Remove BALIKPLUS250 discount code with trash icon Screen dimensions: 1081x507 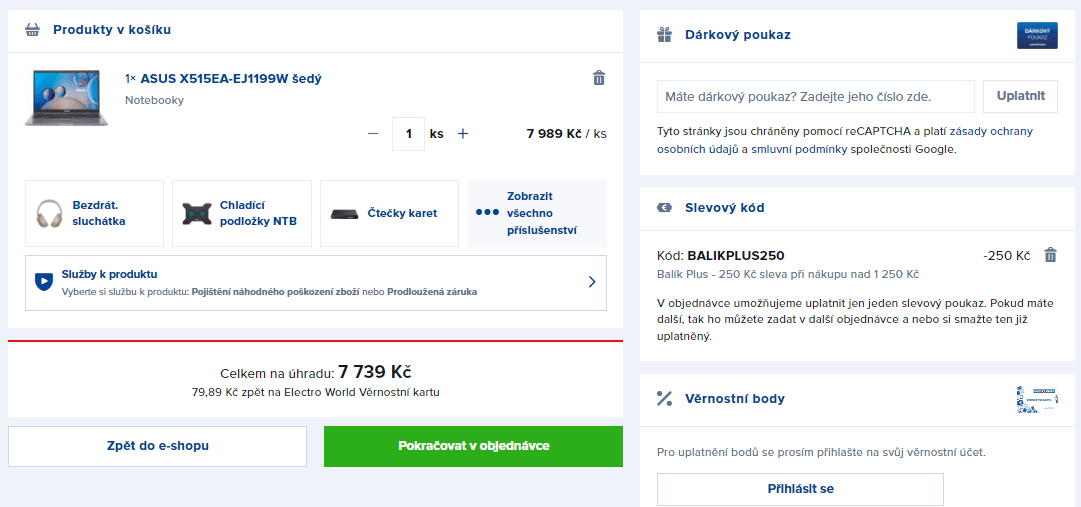click(x=1050, y=255)
